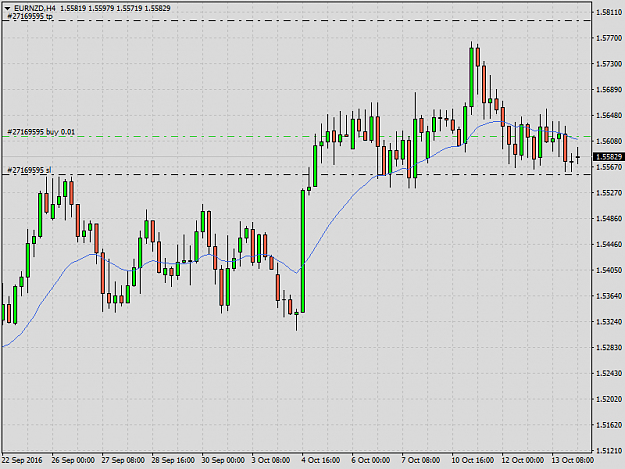The width and height of the screenshot is (625, 469).
Task: Click the 1.54050 price scale label
Action: [x=609, y=270]
